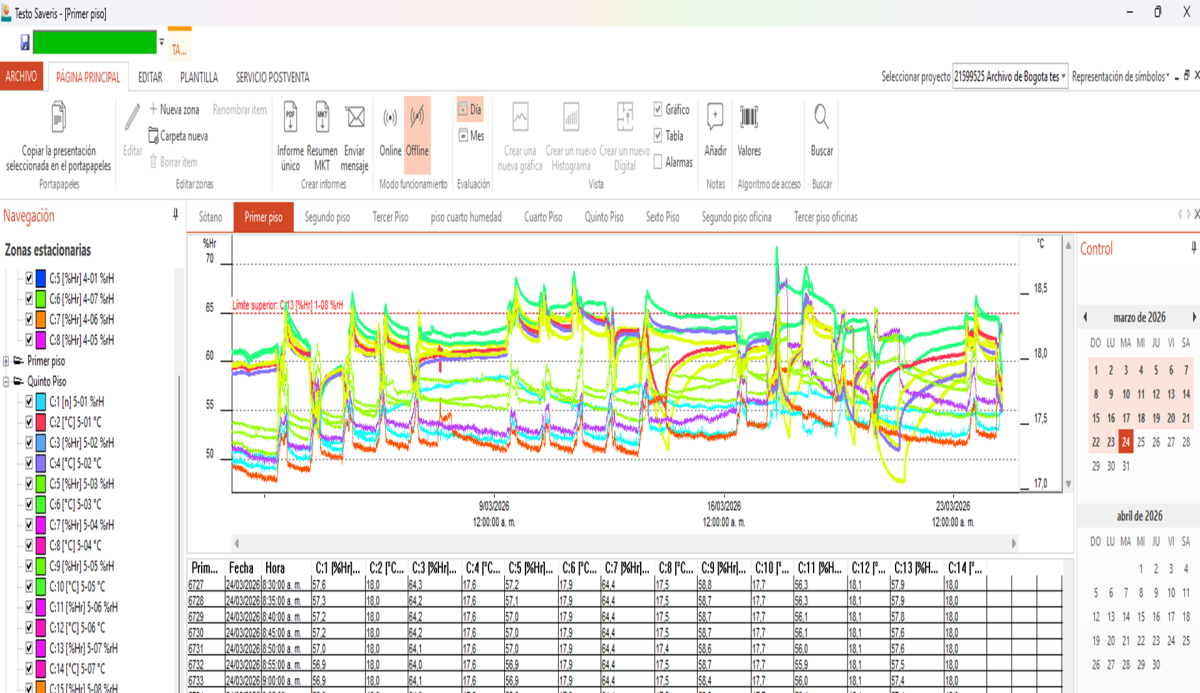Image resolution: width=1200 pixels, height=693 pixels.
Task: Uncheck the Gráfico checkbox
Action: 658,109
